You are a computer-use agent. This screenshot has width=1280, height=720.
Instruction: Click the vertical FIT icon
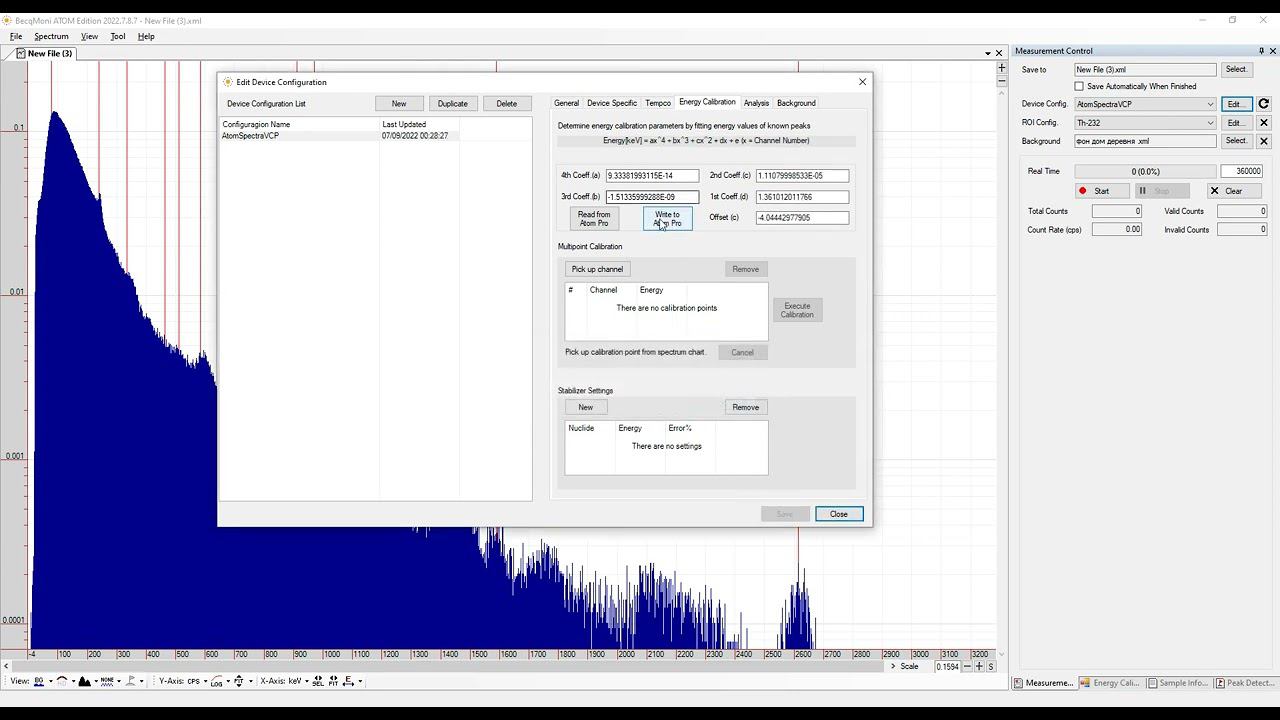pos(238,681)
